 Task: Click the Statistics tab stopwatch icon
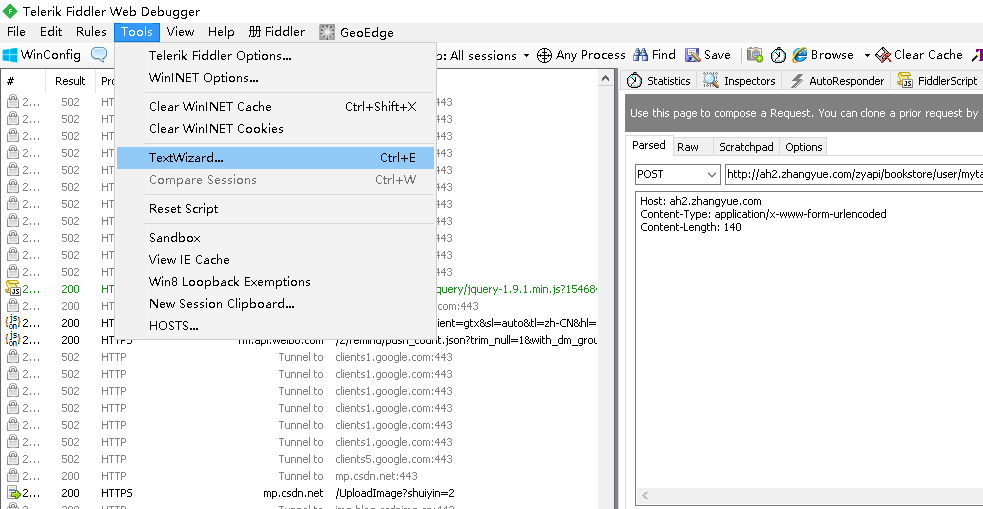[634, 81]
